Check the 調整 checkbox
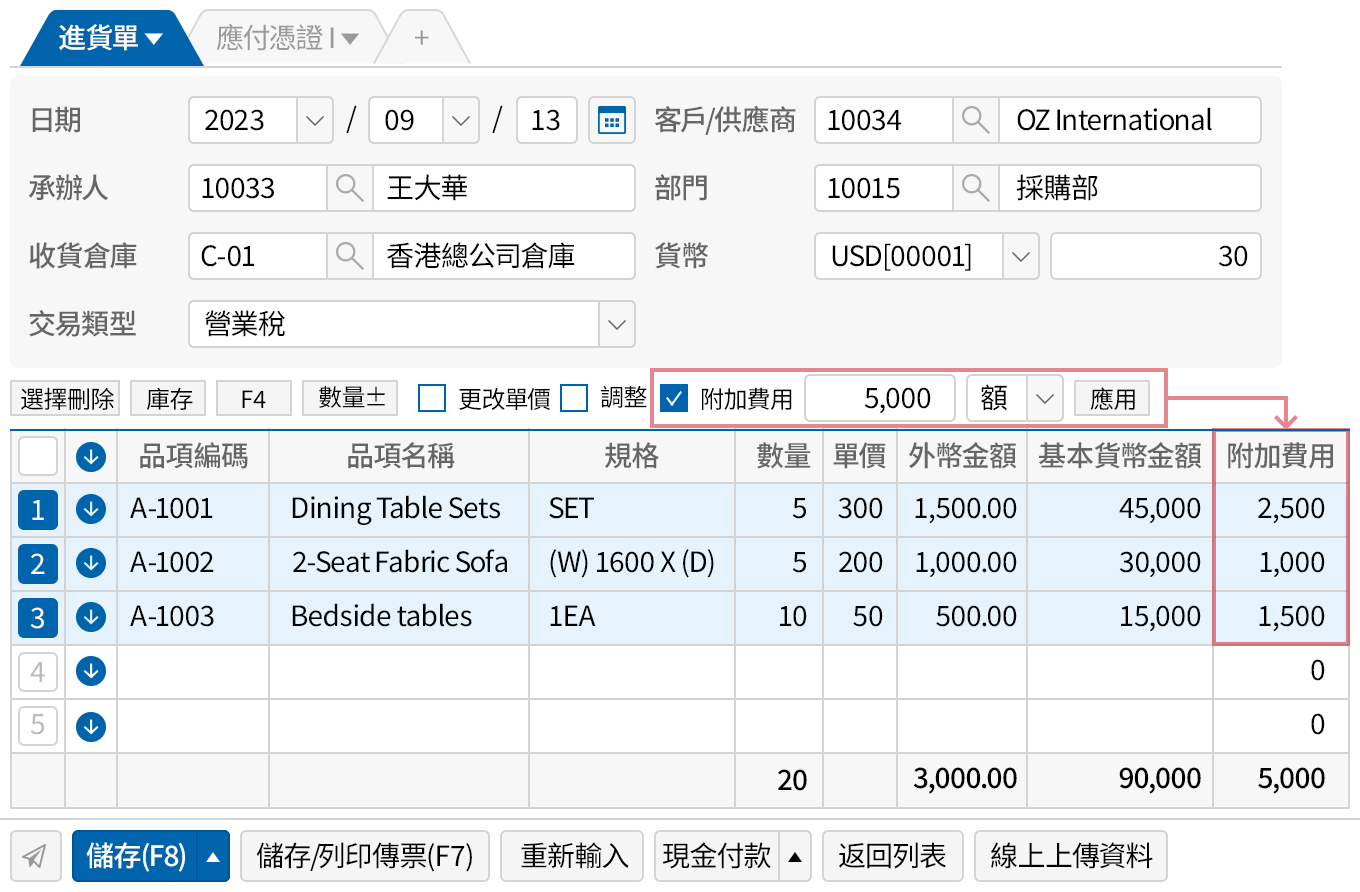Viewport: 1360px width, 892px height. (x=574, y=398)
